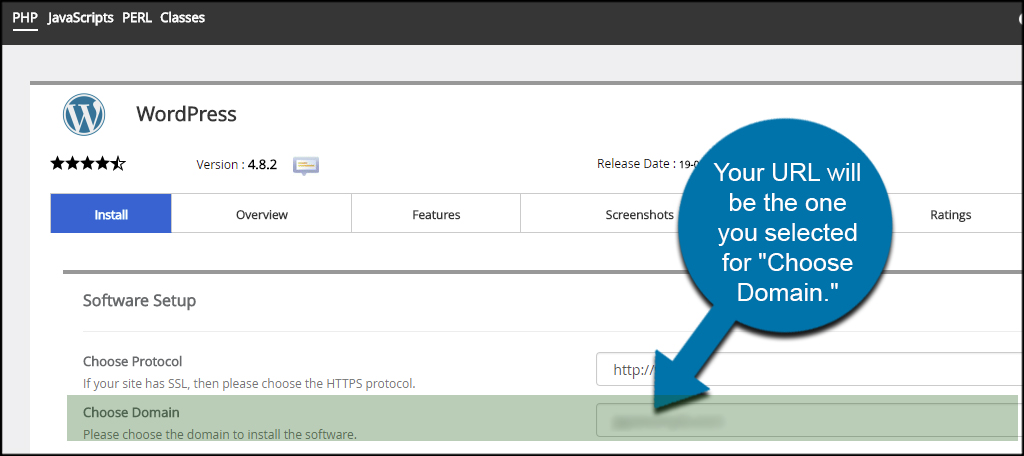Image resolution: width=1024 pixels, height=456 pixels.
Task: Click the SSL HTTPS protocol hint text
Action: 249,383
